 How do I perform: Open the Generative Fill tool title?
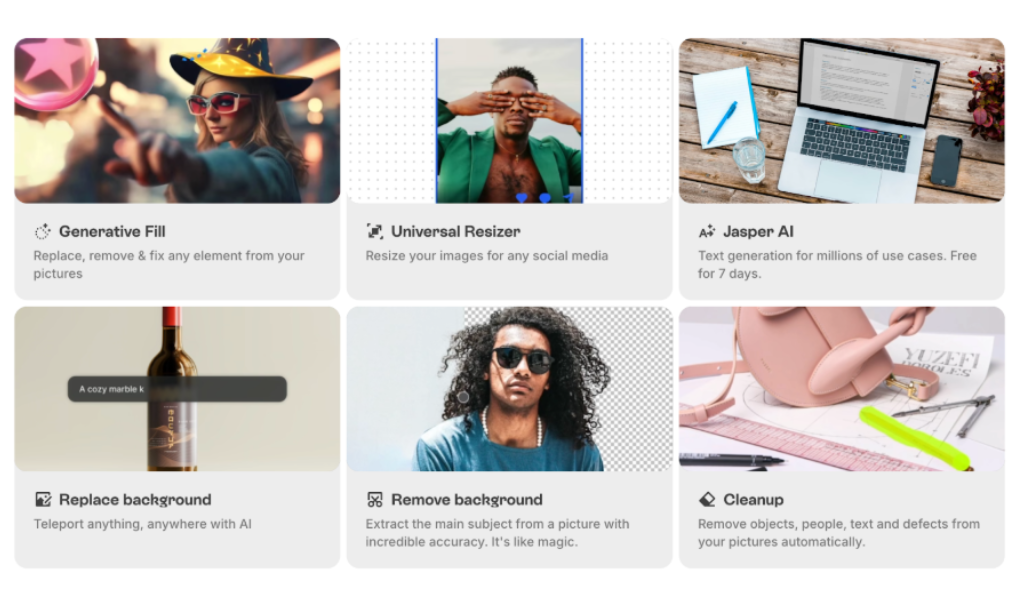tap(112, 232)
